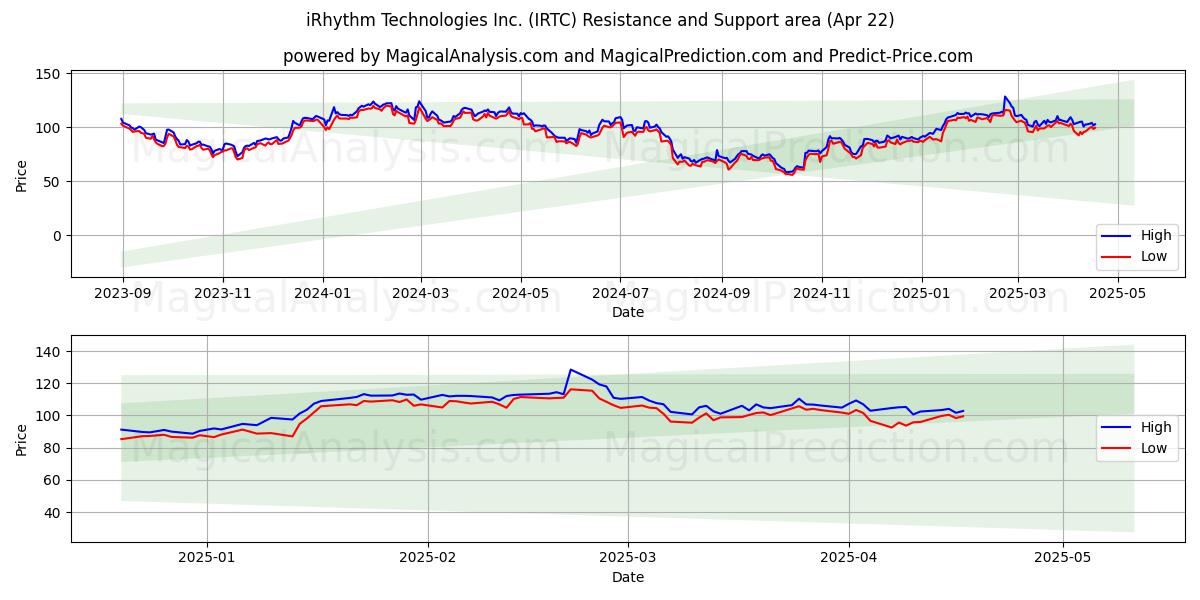Click the '2025-04' tick label in bottom chart

click(849, 559)
